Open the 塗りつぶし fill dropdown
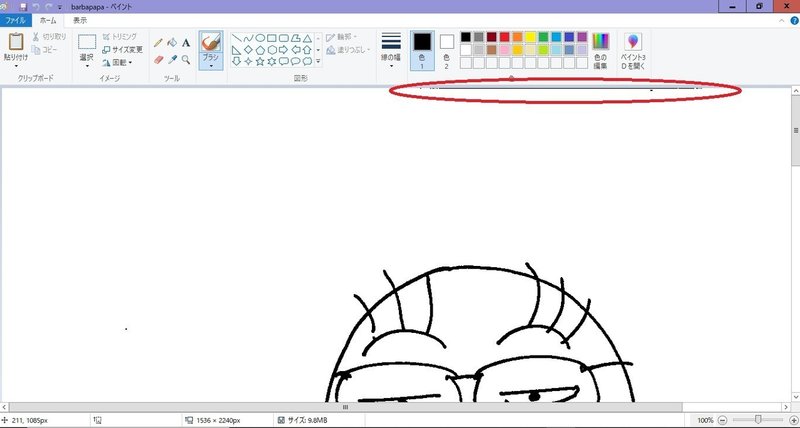 click(x=347, y=49)
